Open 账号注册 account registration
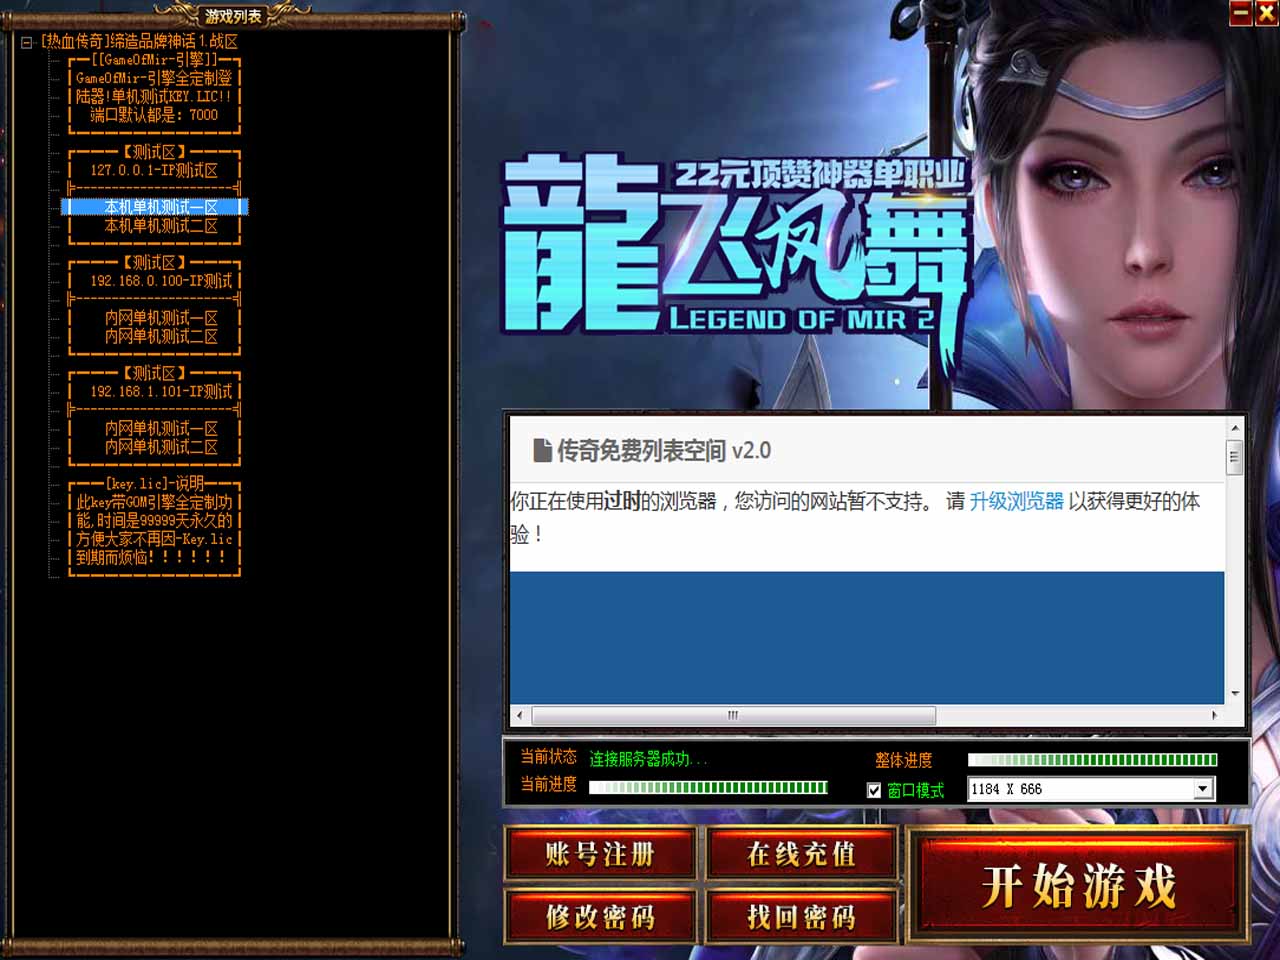This screenshot has width=1280, height=960. click(600, 854)
